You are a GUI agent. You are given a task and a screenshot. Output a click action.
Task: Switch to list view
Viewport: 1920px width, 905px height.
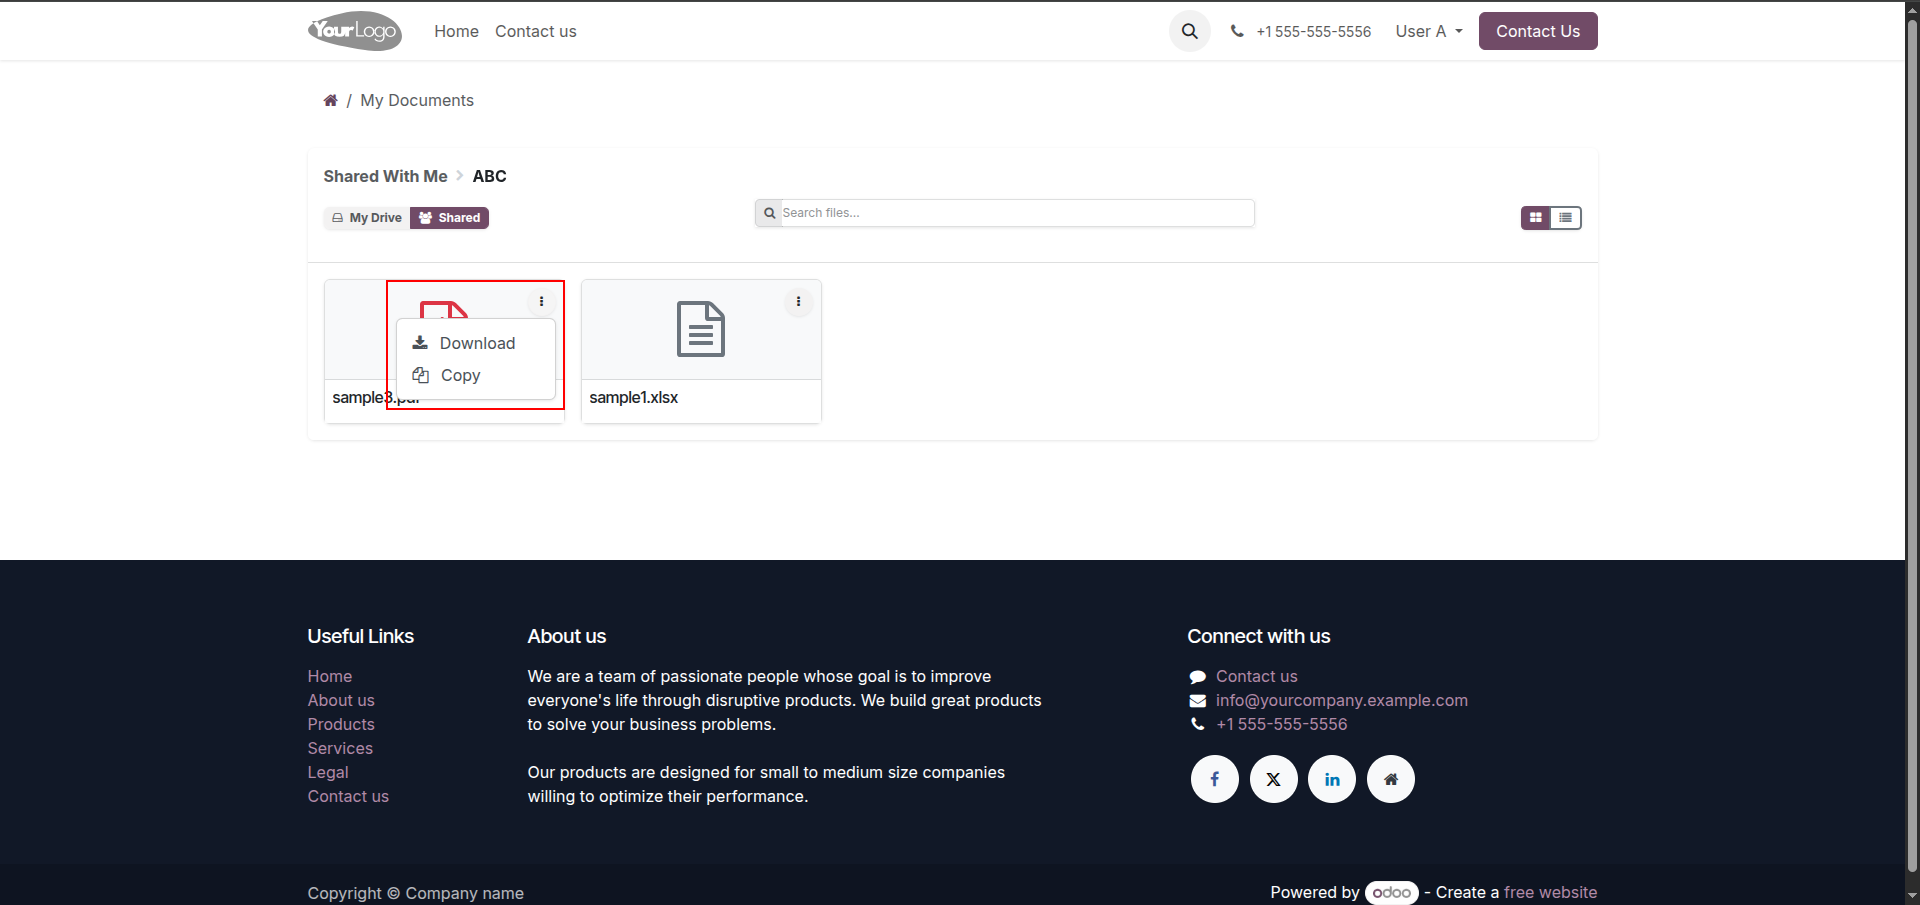[1566, 217]
